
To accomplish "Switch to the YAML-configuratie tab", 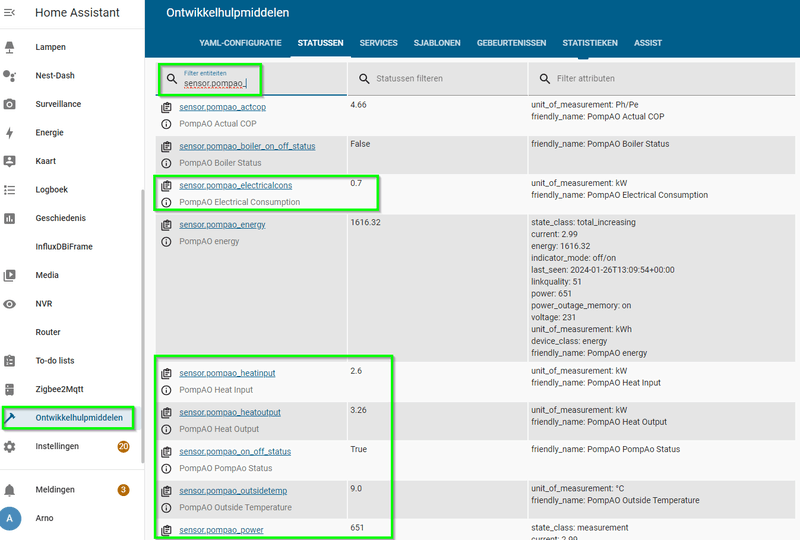I will pyautogui.click(x=240, y=43).
